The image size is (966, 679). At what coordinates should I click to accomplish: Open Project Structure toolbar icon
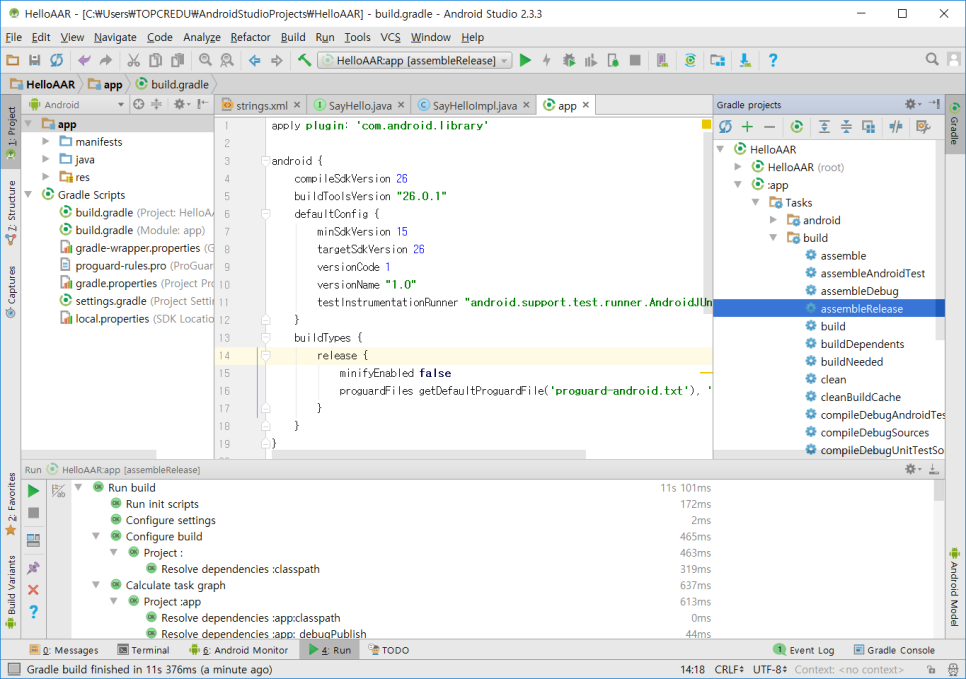[x=717, y=60]
